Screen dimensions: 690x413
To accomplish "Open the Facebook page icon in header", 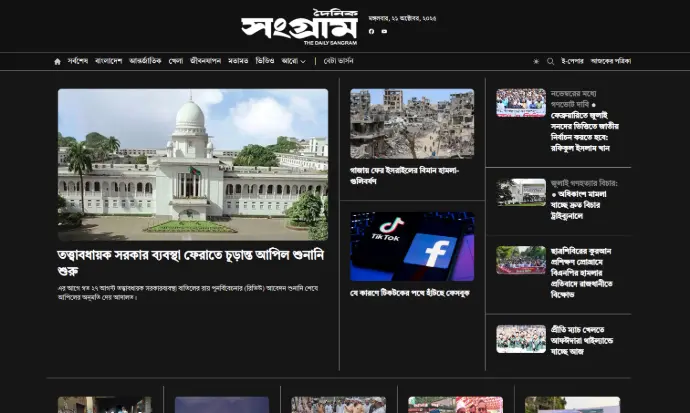I will tap(371, 31).
